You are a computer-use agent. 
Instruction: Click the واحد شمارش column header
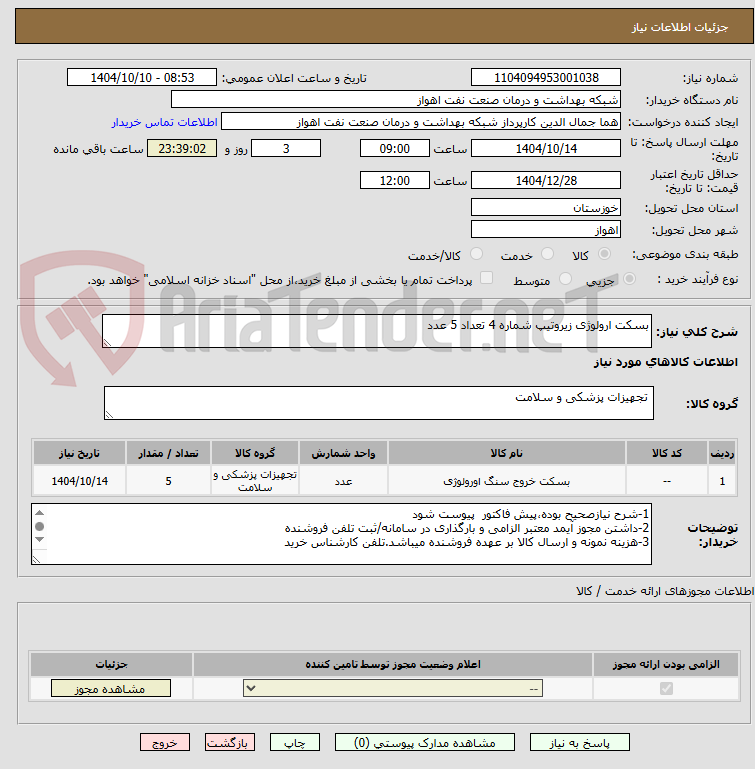pos(343,453)
